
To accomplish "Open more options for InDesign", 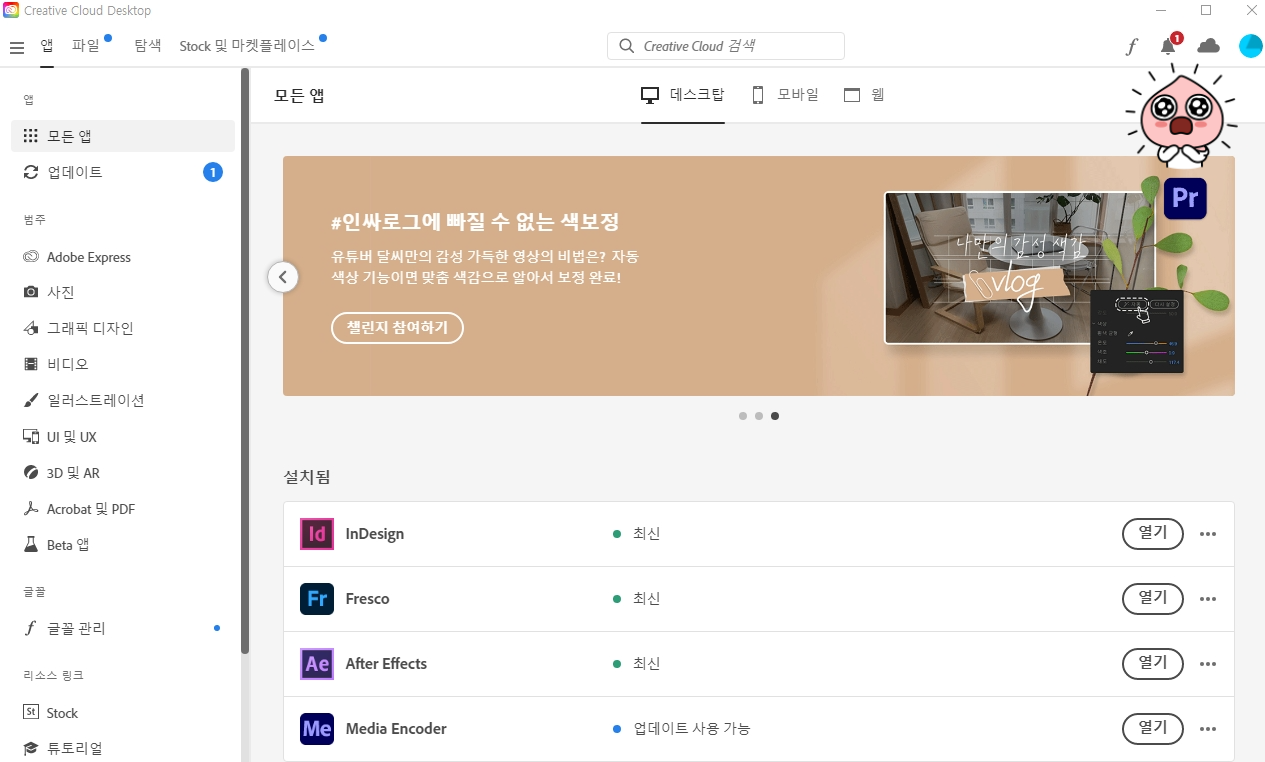I will (1208, 534).
